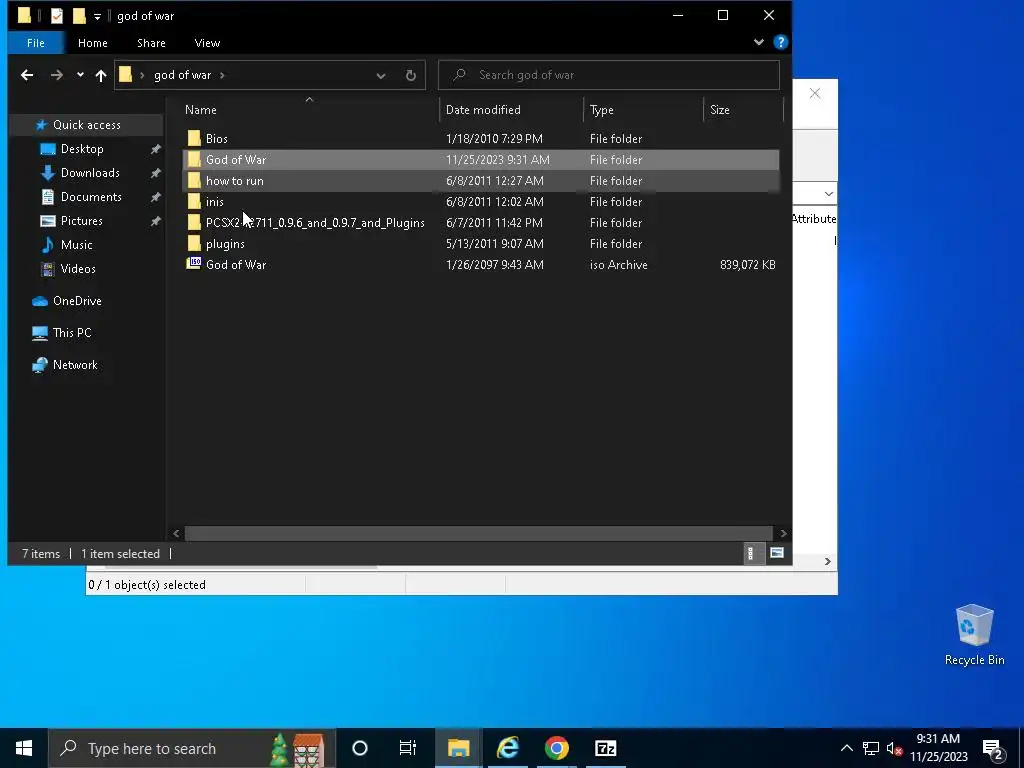Open the dropdown in the background window
Screen dimensions: 1024x768
(828, 194)
